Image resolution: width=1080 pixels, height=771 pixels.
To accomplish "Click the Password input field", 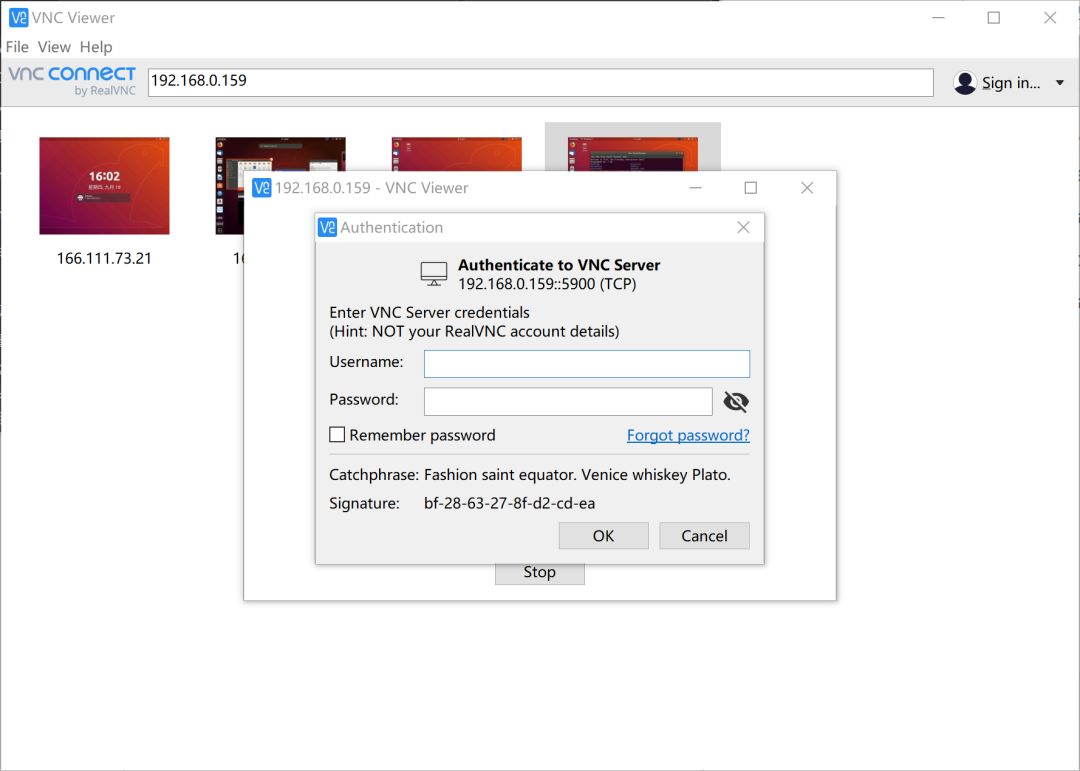I will click(x=568, y=401).
